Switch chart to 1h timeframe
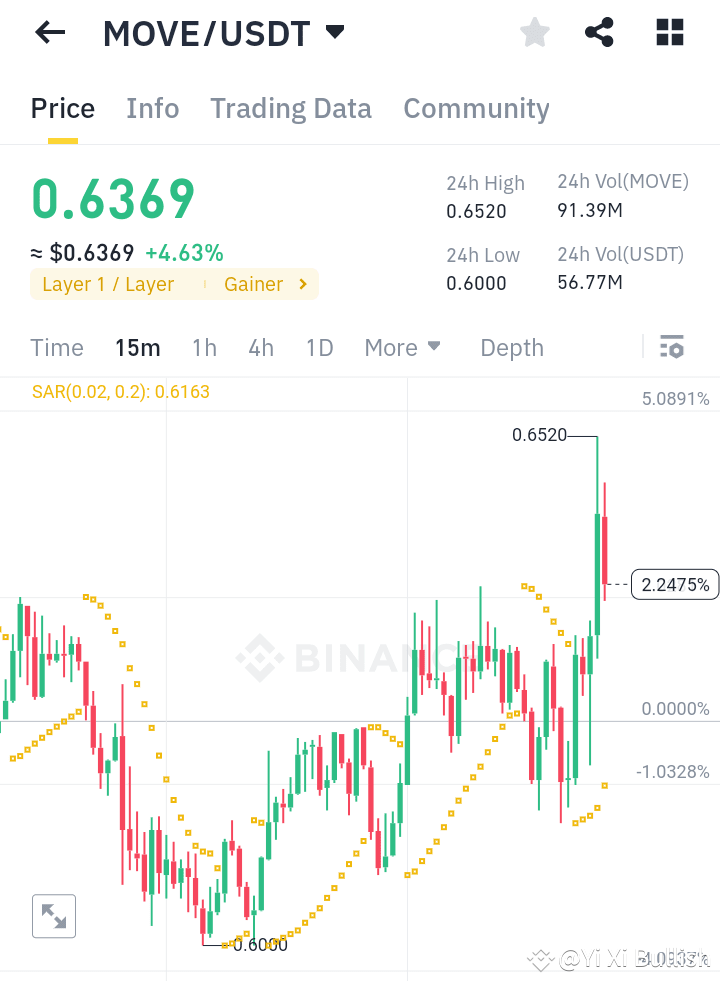Viewport: 720px width, 981px height. click(204, 347)
